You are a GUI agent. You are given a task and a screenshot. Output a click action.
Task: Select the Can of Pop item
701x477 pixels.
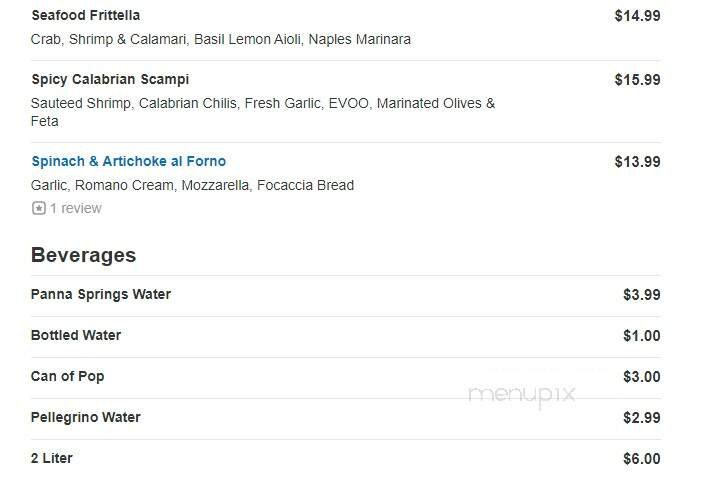click(67, 376)
